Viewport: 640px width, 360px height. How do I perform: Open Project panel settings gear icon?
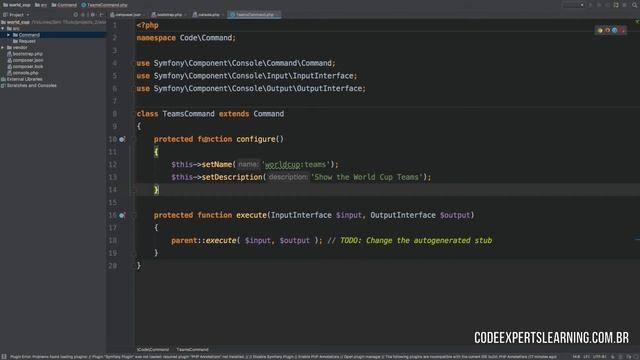click(x=93, y=15)
